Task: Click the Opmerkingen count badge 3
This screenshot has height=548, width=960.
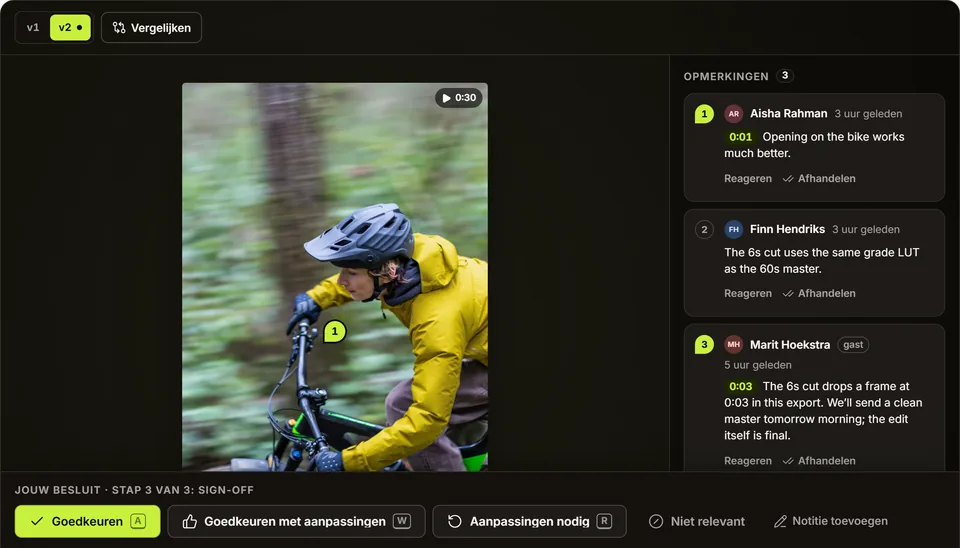Action: [x=785, y=75]
